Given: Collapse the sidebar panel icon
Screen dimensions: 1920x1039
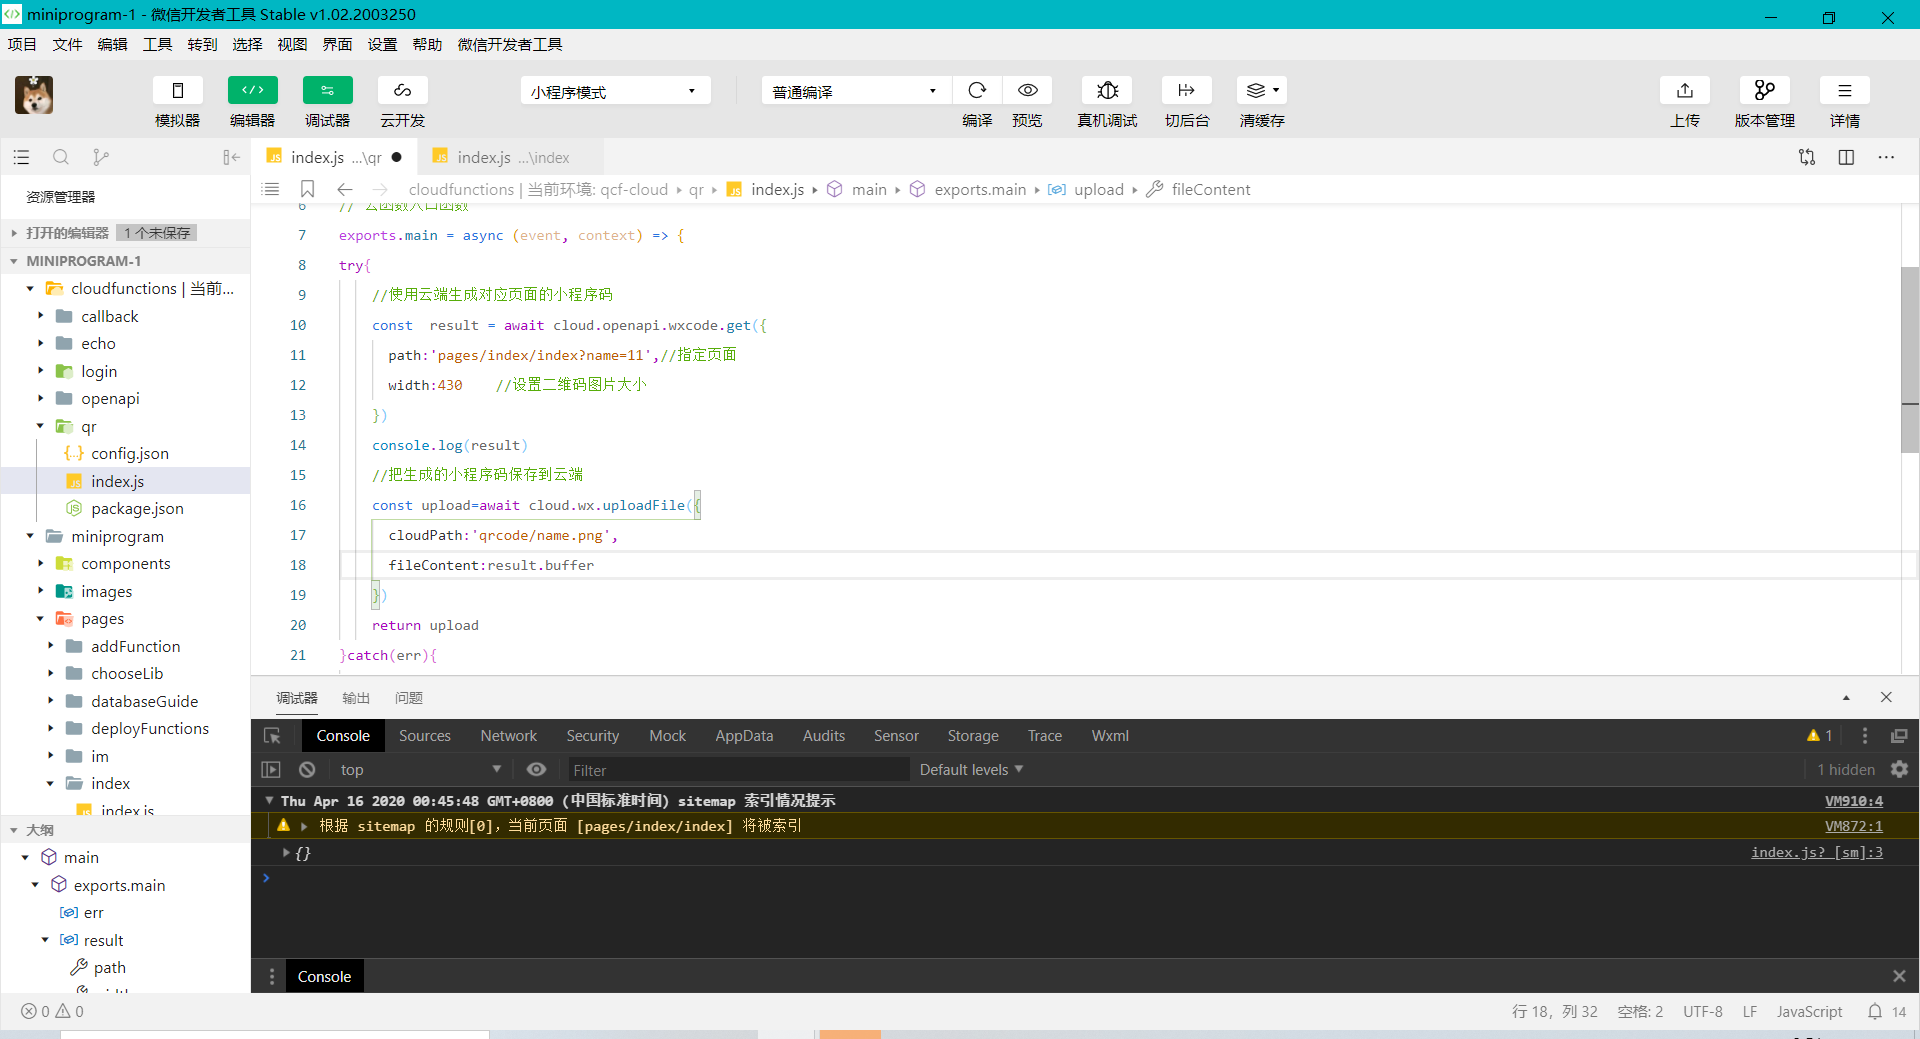Looking at the screenshot, I should click(231, 157).
